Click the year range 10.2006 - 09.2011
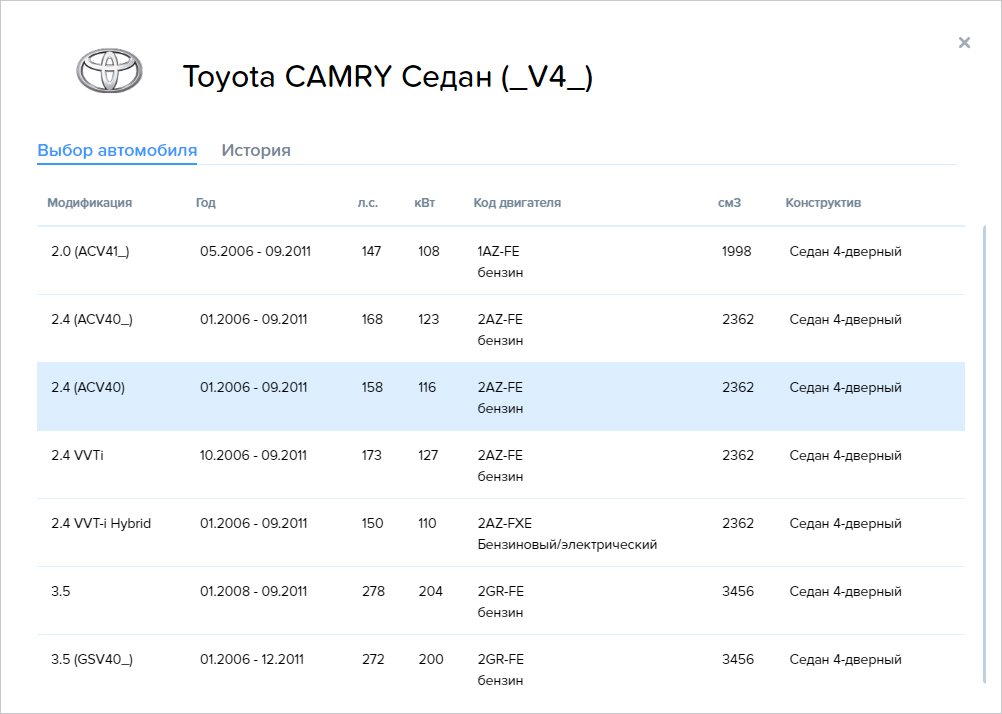 [x=253, y=455]
